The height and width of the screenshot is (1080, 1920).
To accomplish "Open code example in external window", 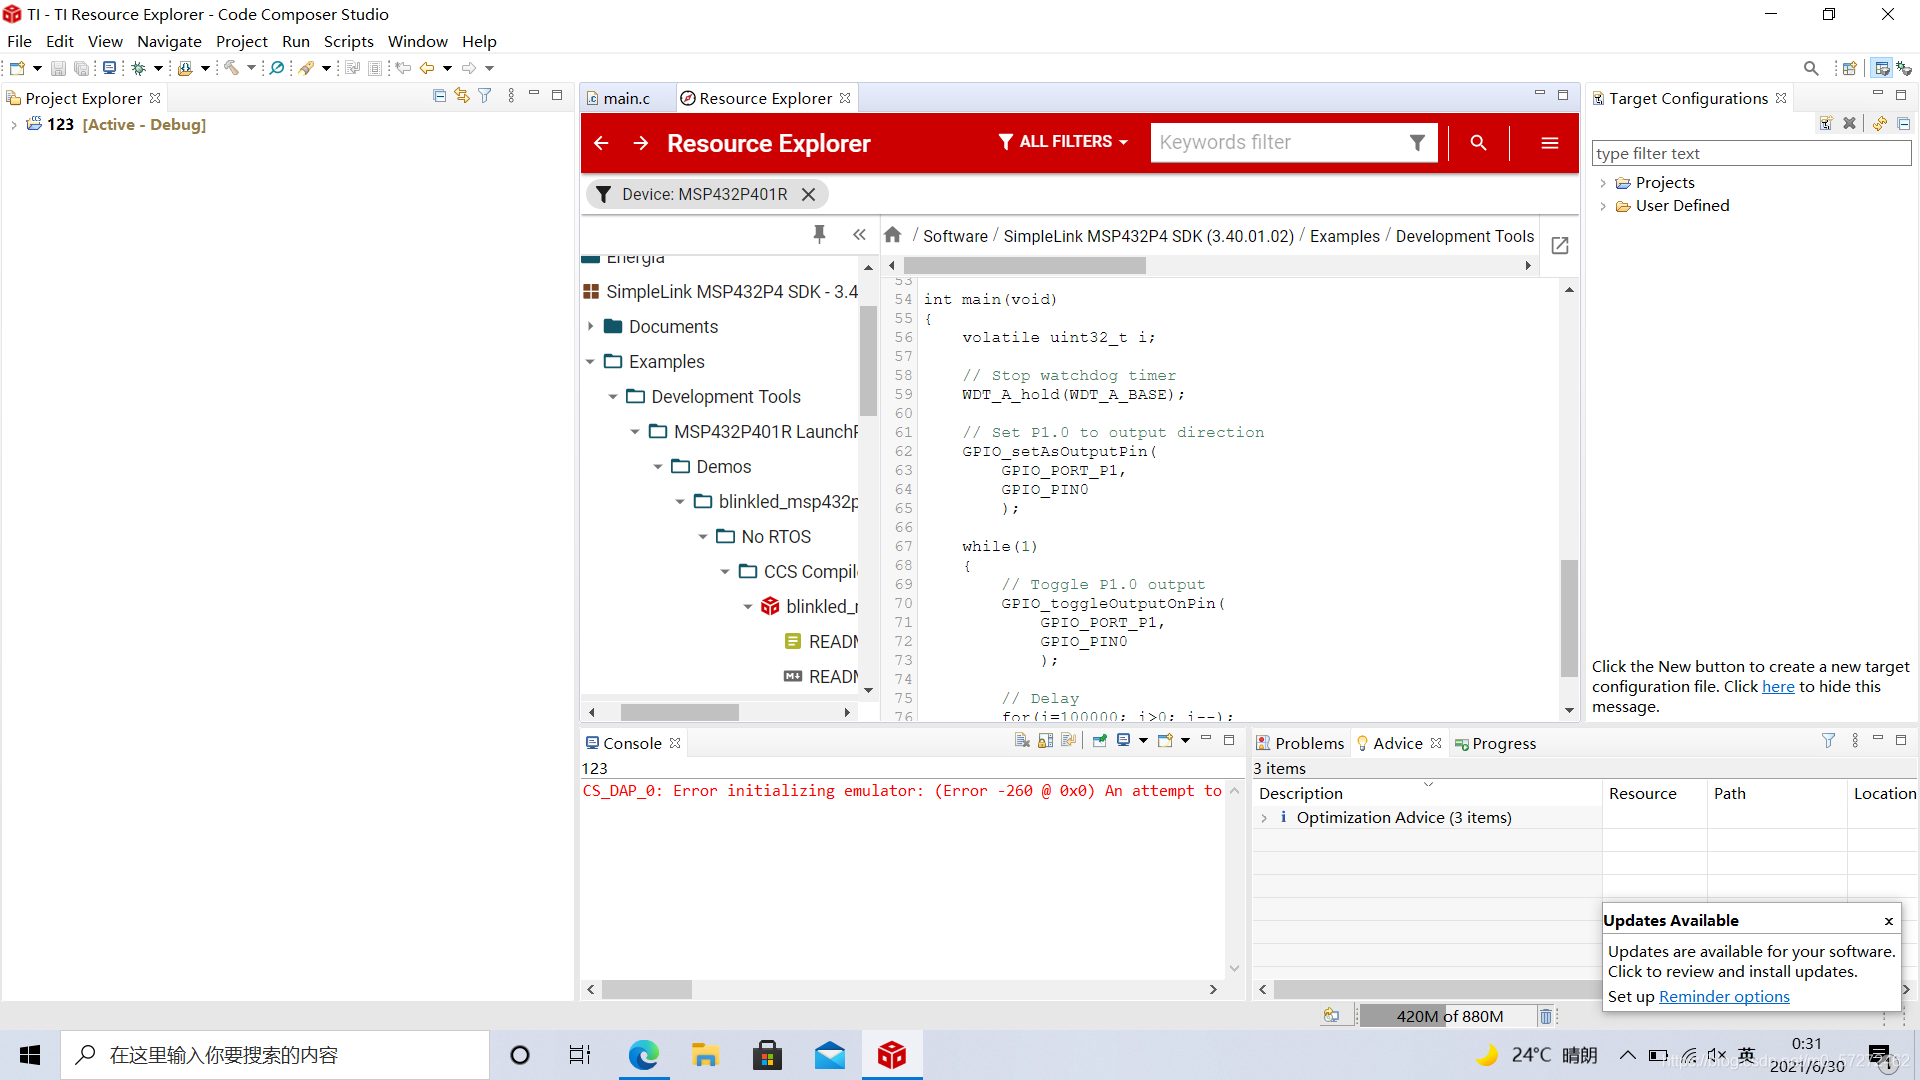I will point(1560,246).
